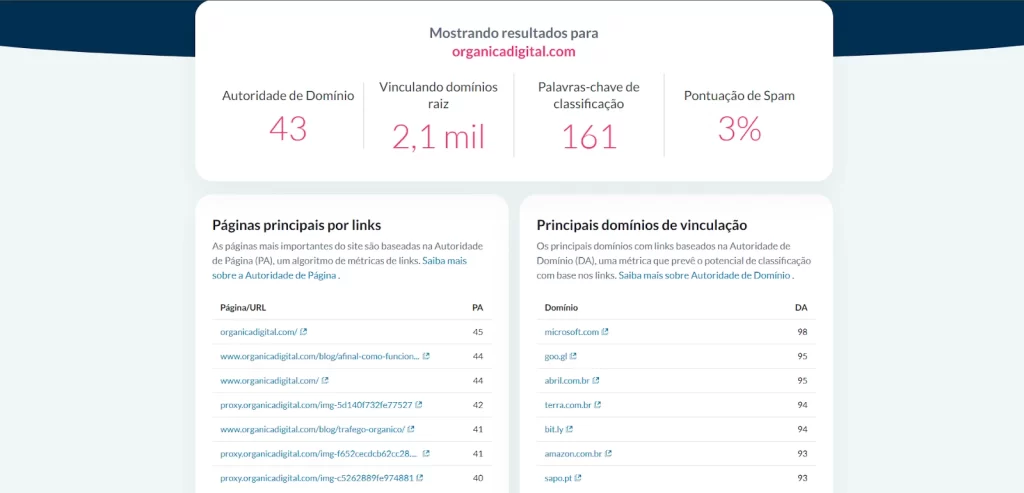Click the Principais domínios de vinculação heading
The image size is (1024, 493).
(x=641, y=225)
